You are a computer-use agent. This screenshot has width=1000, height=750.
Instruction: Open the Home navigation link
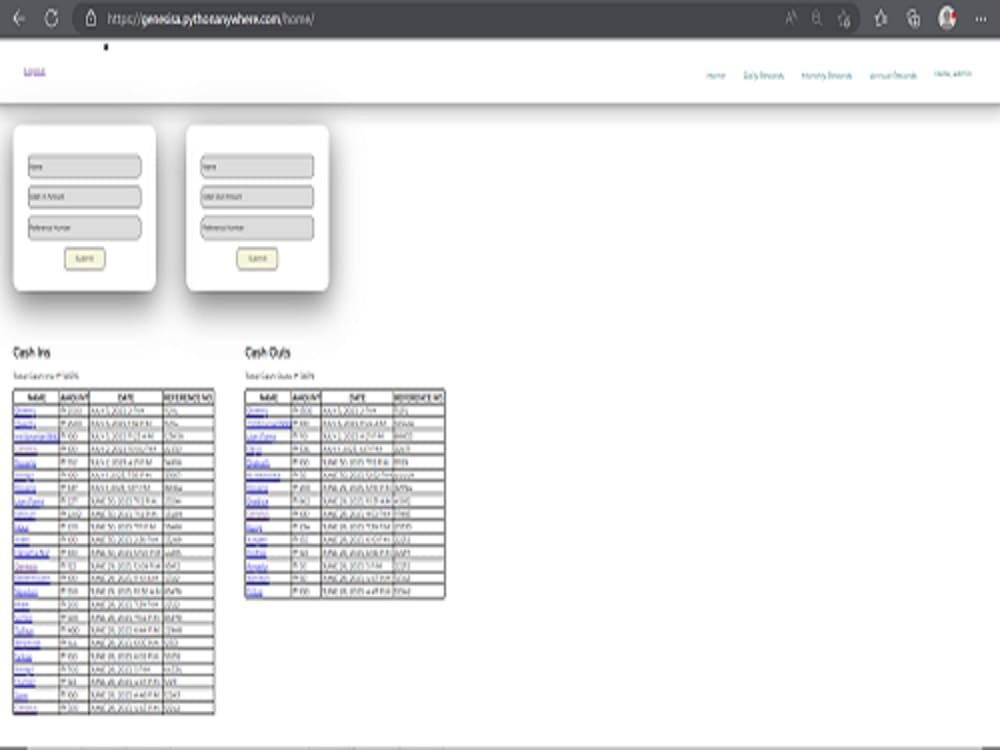point(716,75)
